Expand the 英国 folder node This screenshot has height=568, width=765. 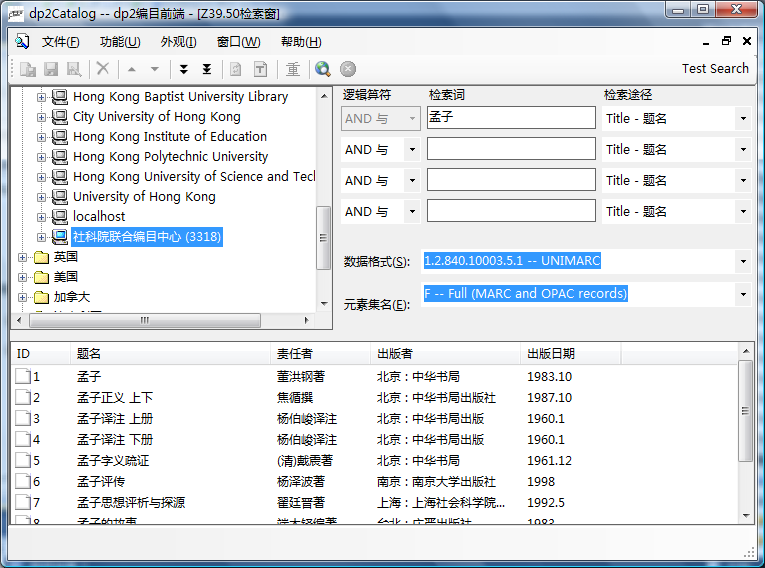click(23, 257)
